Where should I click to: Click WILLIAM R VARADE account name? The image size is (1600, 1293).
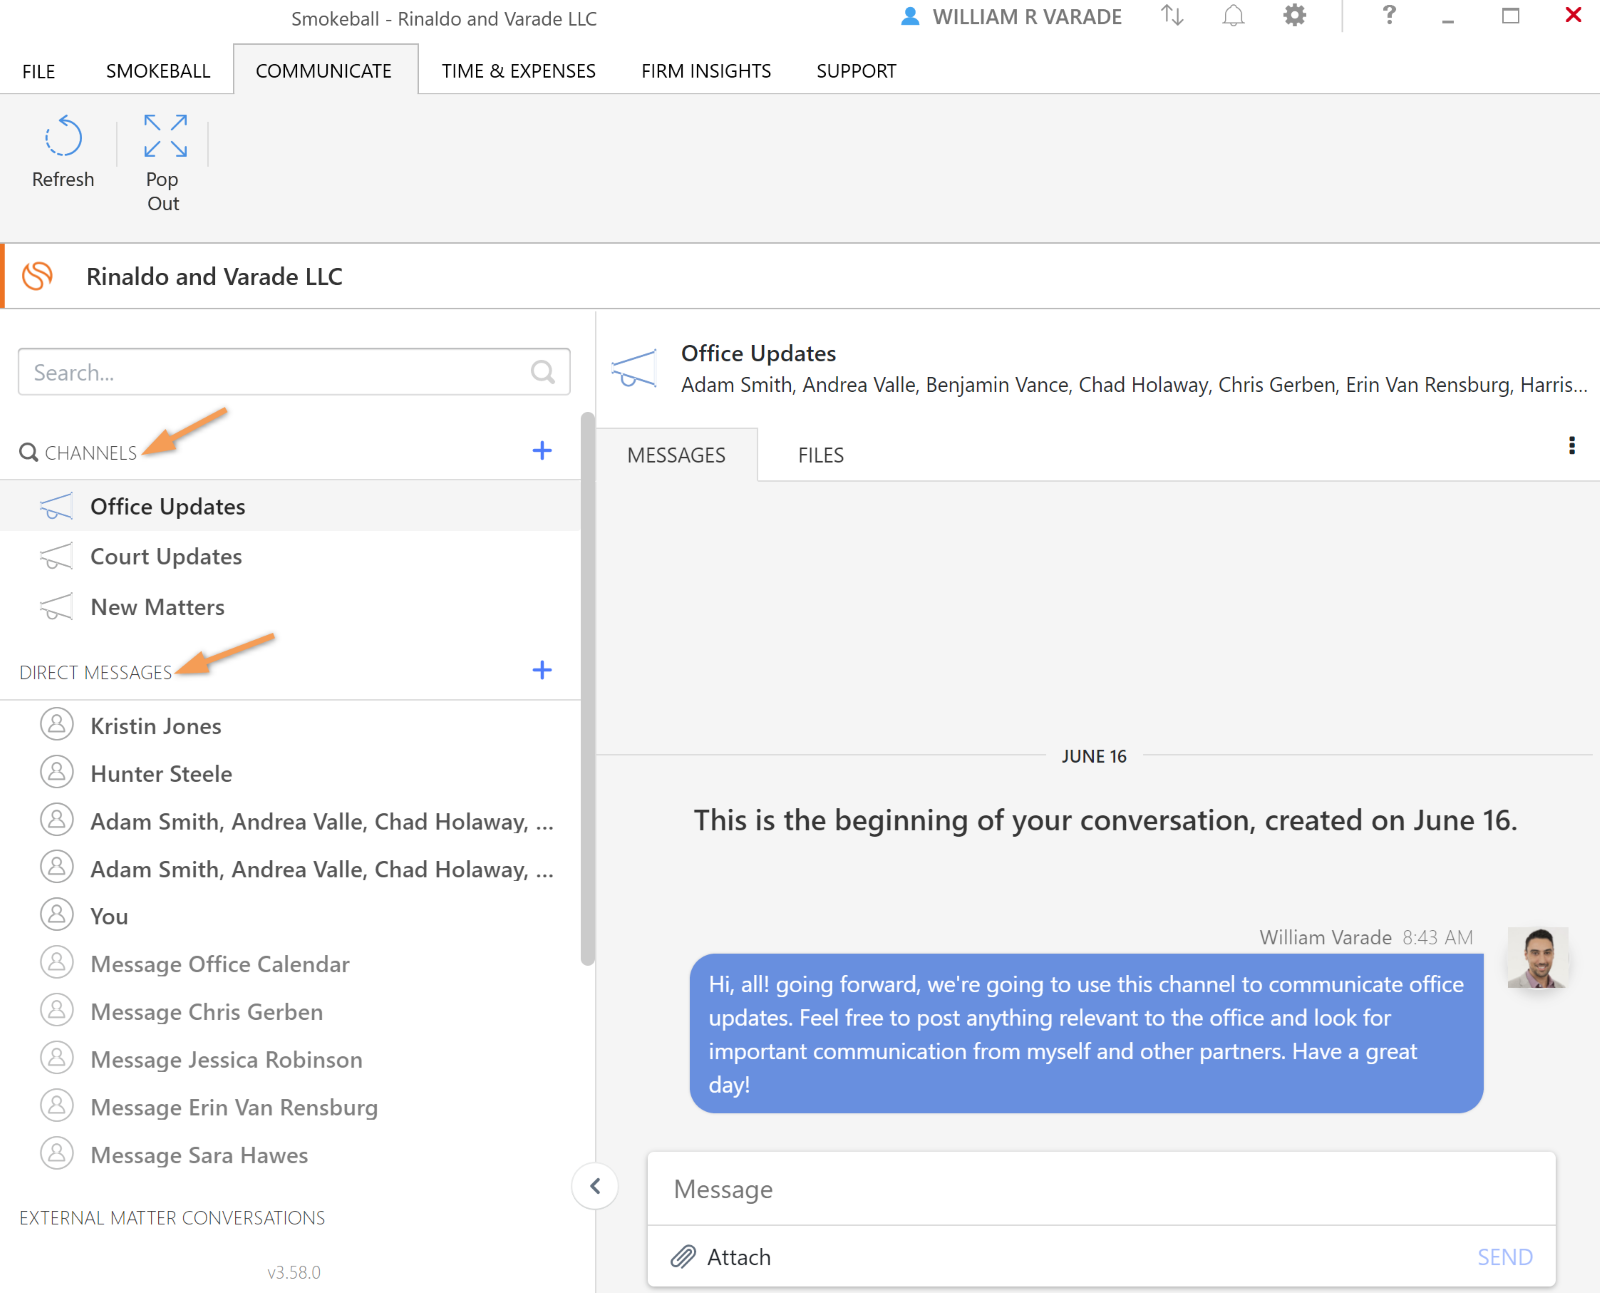[x=1027, y=17]
